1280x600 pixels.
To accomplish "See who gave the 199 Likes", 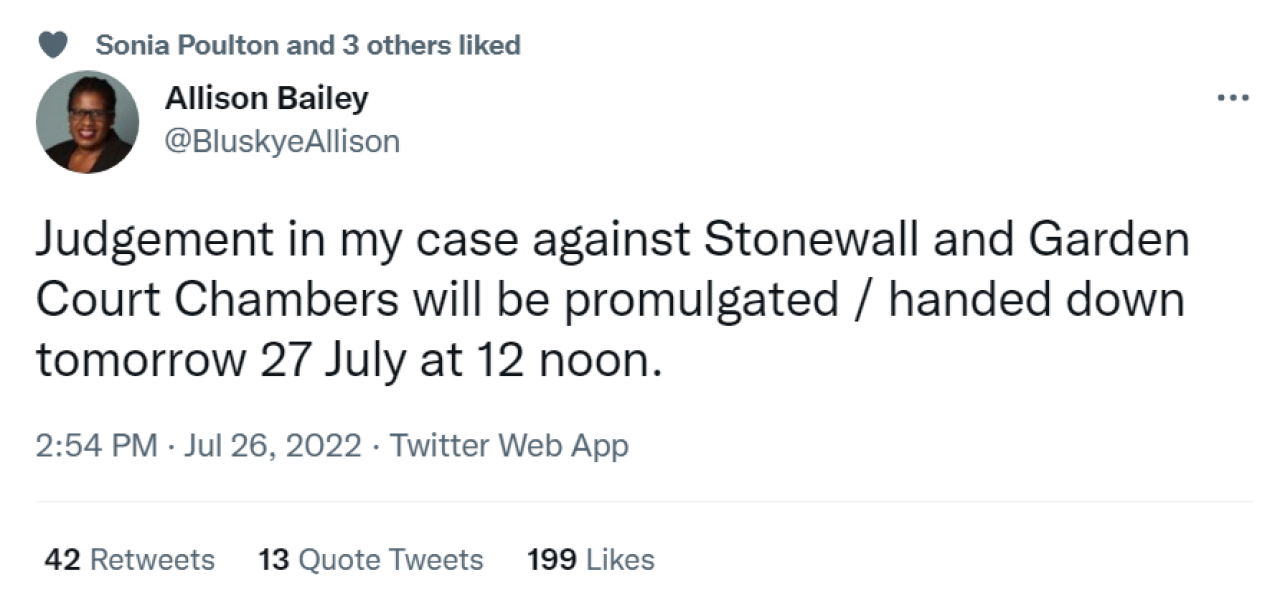I will pyautogui.click(x=590, y=560).
